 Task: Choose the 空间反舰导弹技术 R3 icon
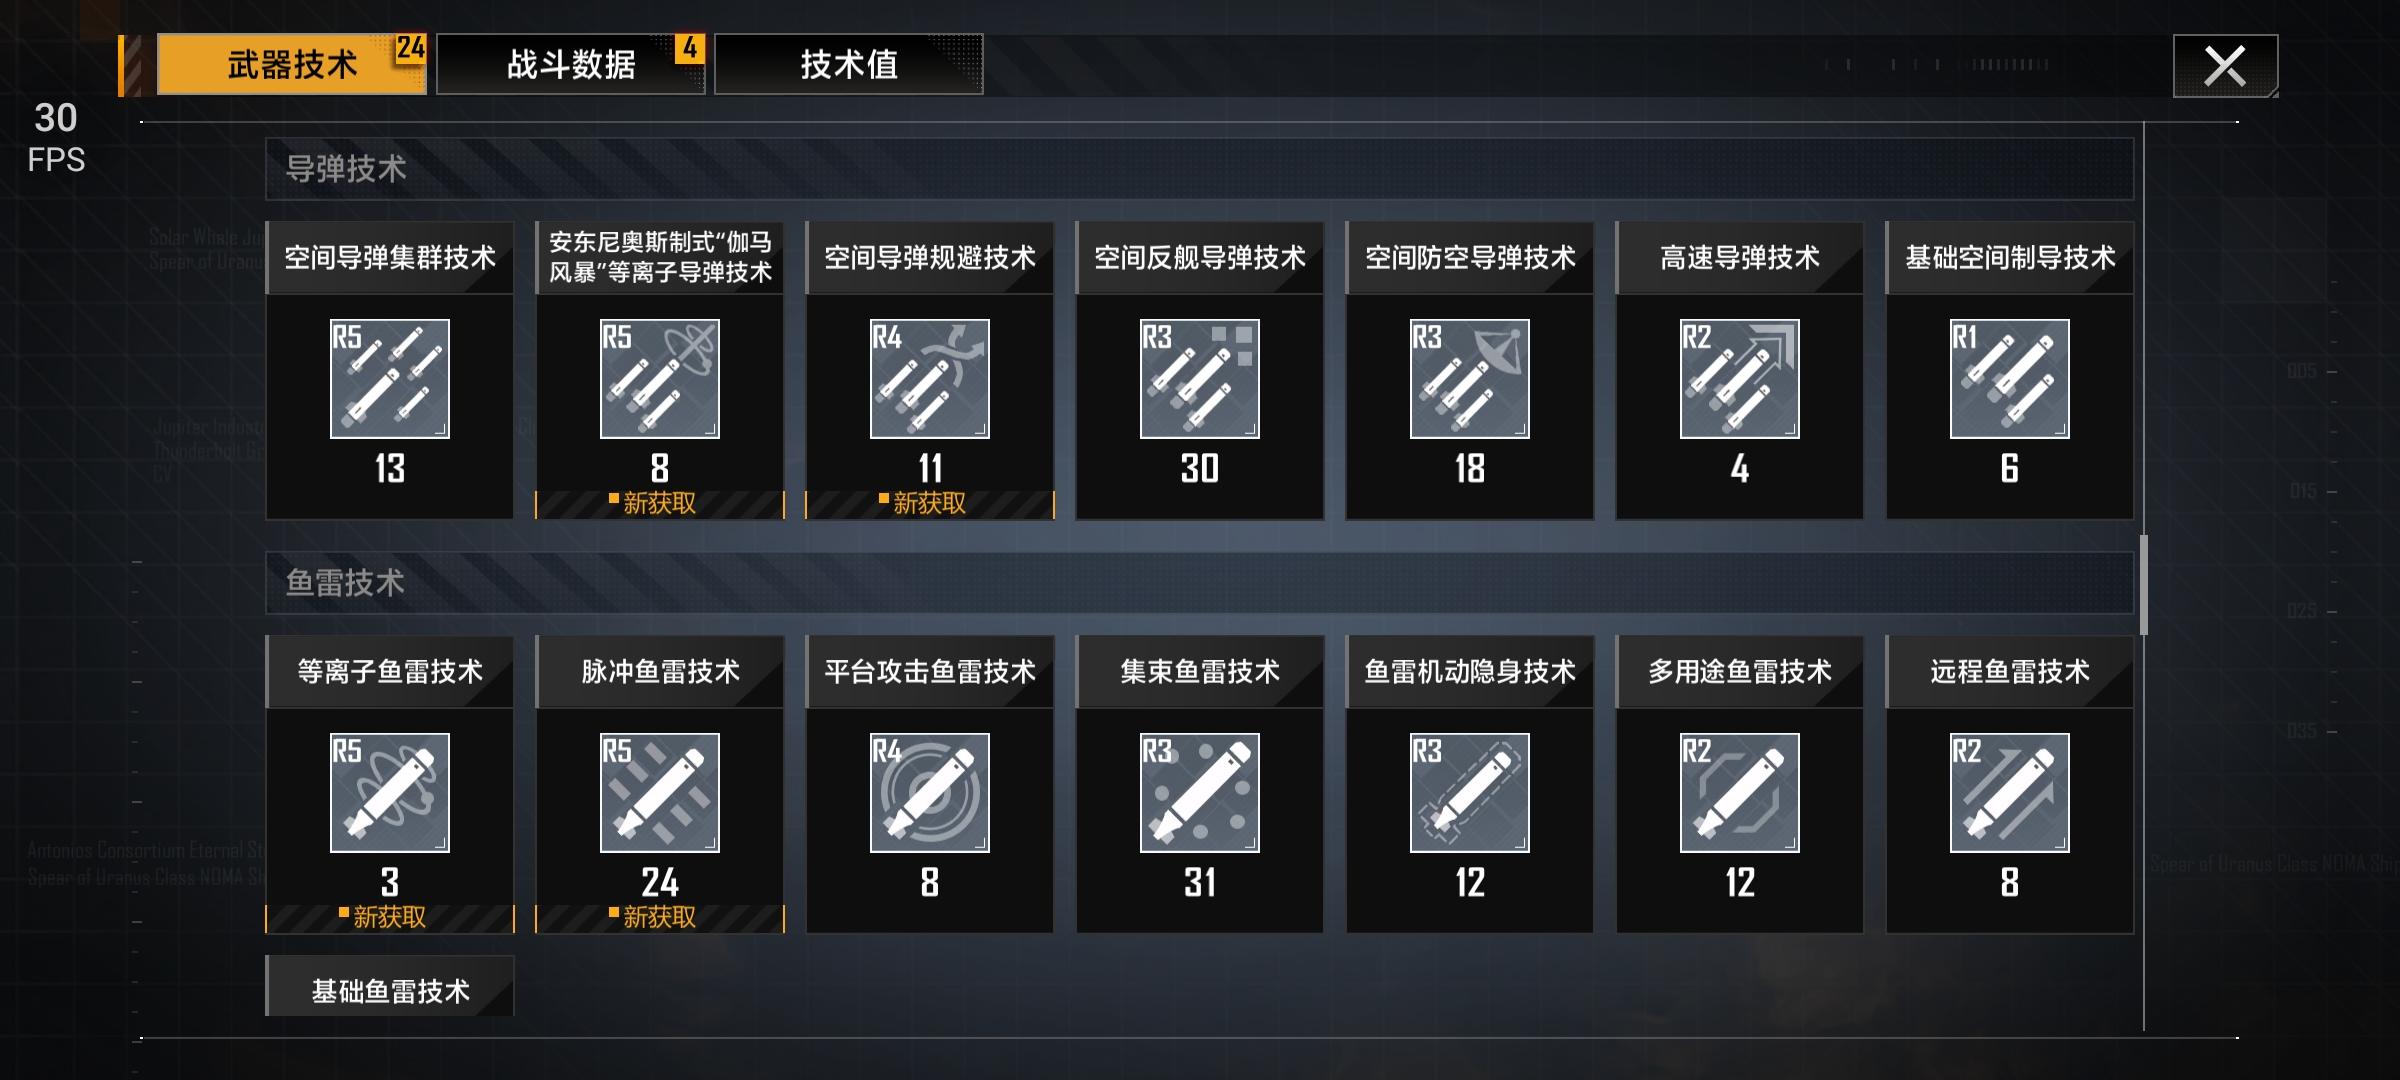pyautogui.click(x=1200, y=379)
